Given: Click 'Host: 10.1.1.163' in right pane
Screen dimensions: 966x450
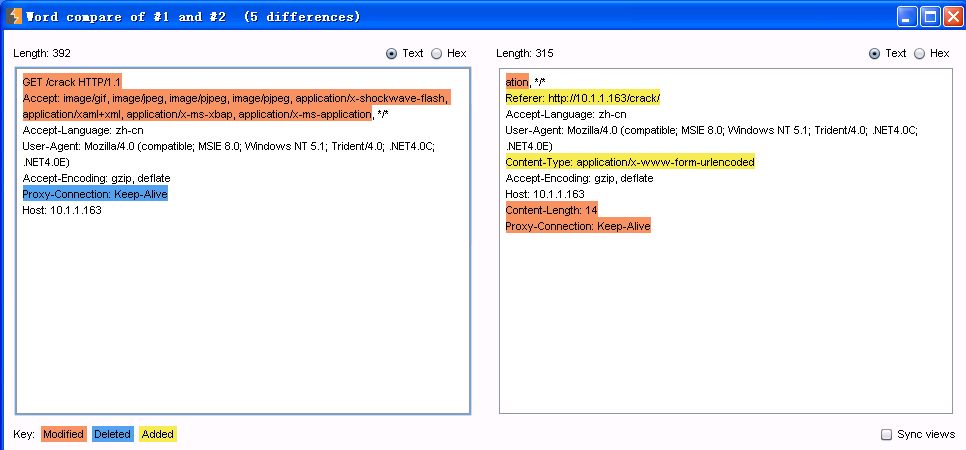Looking at the screenshot, I should [545, 194].
